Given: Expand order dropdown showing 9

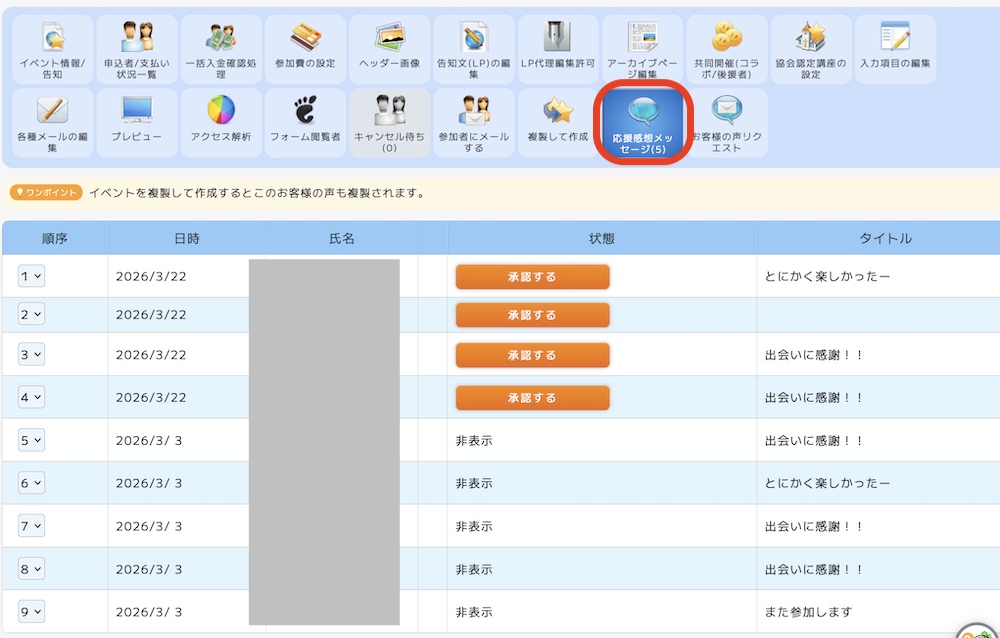Looking at the screenshot, I should [31, 612].
